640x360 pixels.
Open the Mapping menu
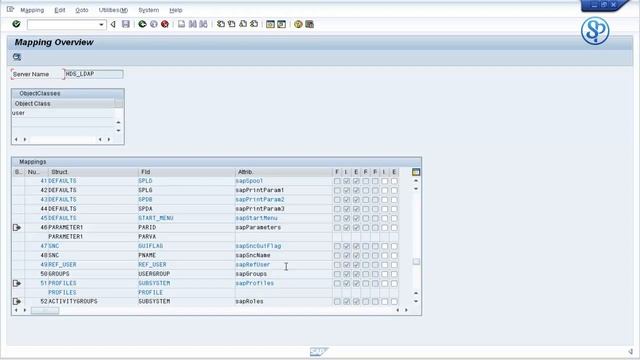pyautogui.click(x=32, y=10)
